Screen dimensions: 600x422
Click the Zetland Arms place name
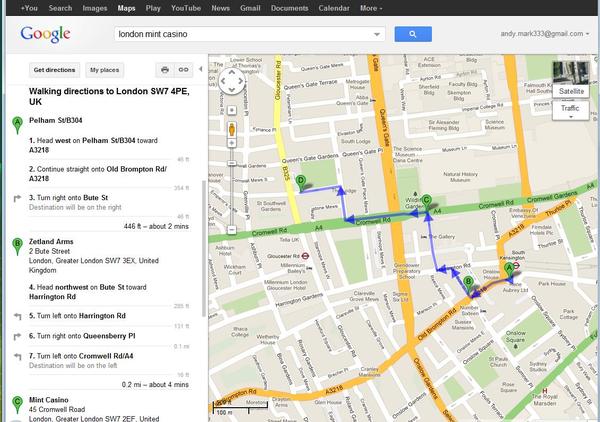pyautogui.click(x=51, y=242)
